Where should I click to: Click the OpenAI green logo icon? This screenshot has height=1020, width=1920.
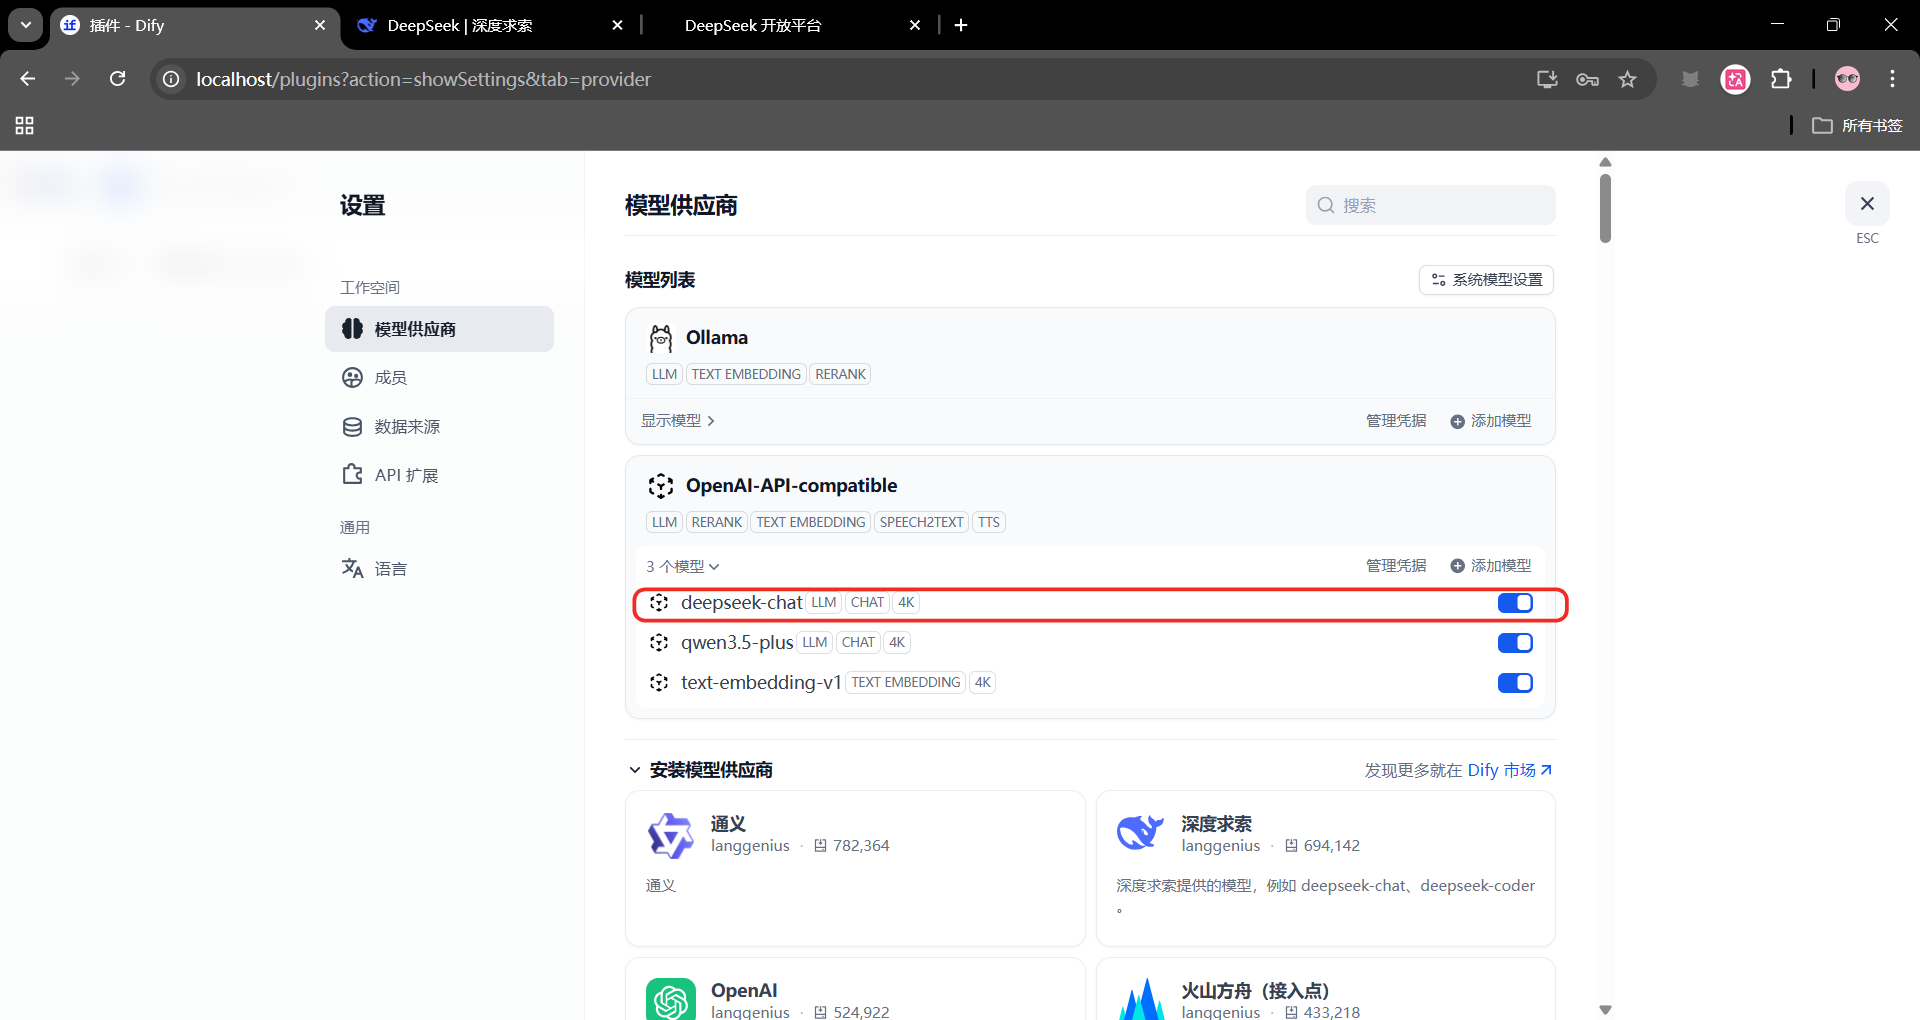coord(671,1000)
